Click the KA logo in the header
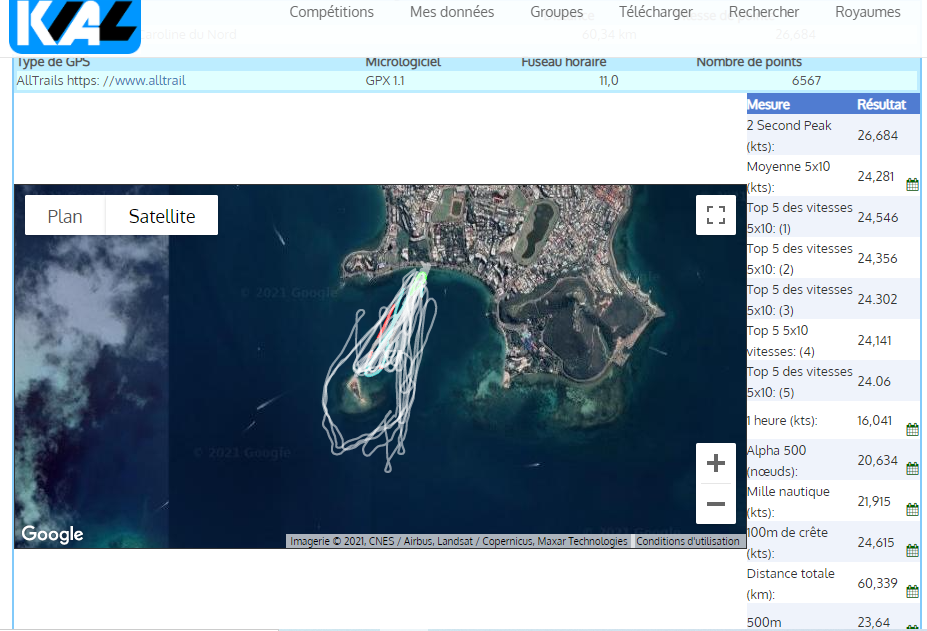 point(75,25)
